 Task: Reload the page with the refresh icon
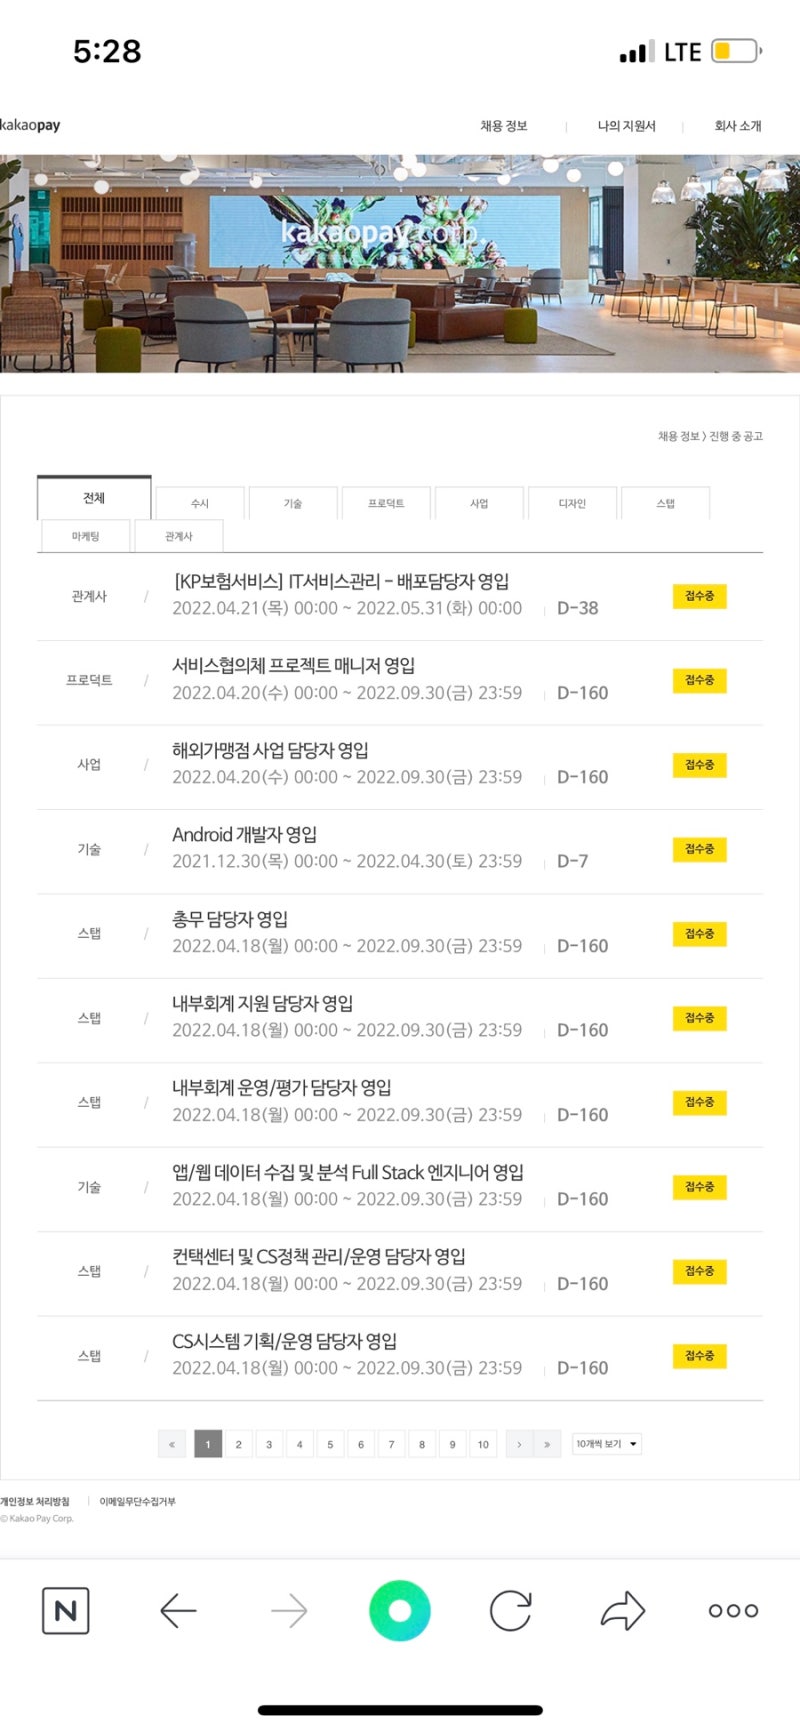(510, 1610)
